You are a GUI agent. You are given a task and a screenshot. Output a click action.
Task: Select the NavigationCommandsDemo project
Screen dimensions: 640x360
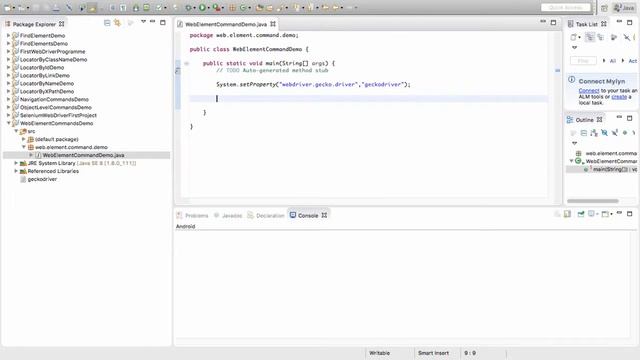click(x=54, y=99)
